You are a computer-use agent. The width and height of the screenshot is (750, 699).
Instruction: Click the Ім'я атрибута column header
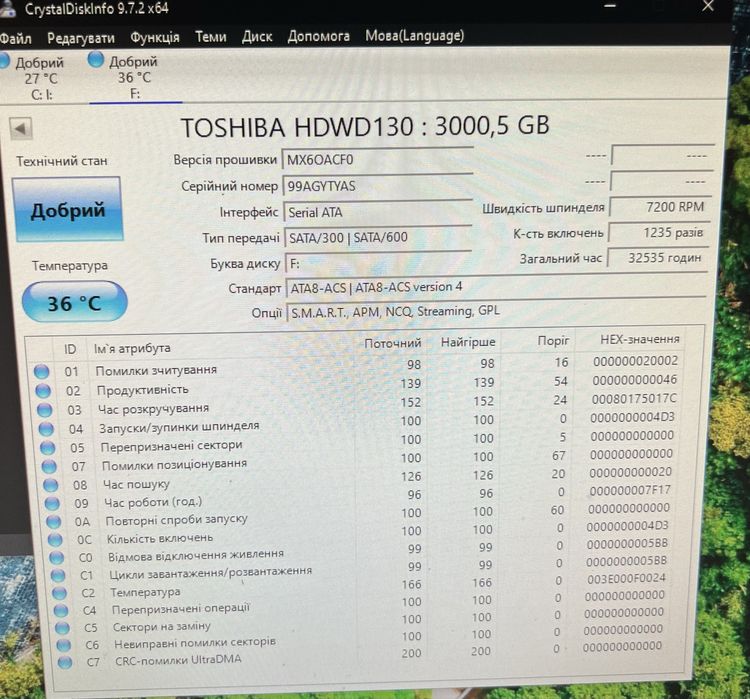[x=132, y=348]
